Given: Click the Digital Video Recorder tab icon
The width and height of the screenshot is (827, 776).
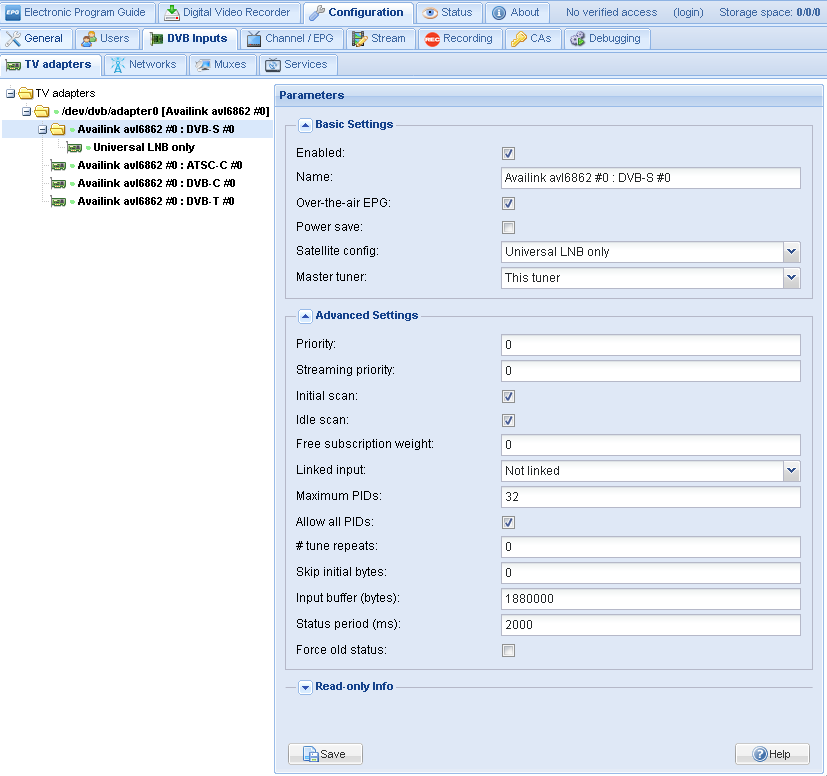Looking at the screenshot, I should pos(172,13).
